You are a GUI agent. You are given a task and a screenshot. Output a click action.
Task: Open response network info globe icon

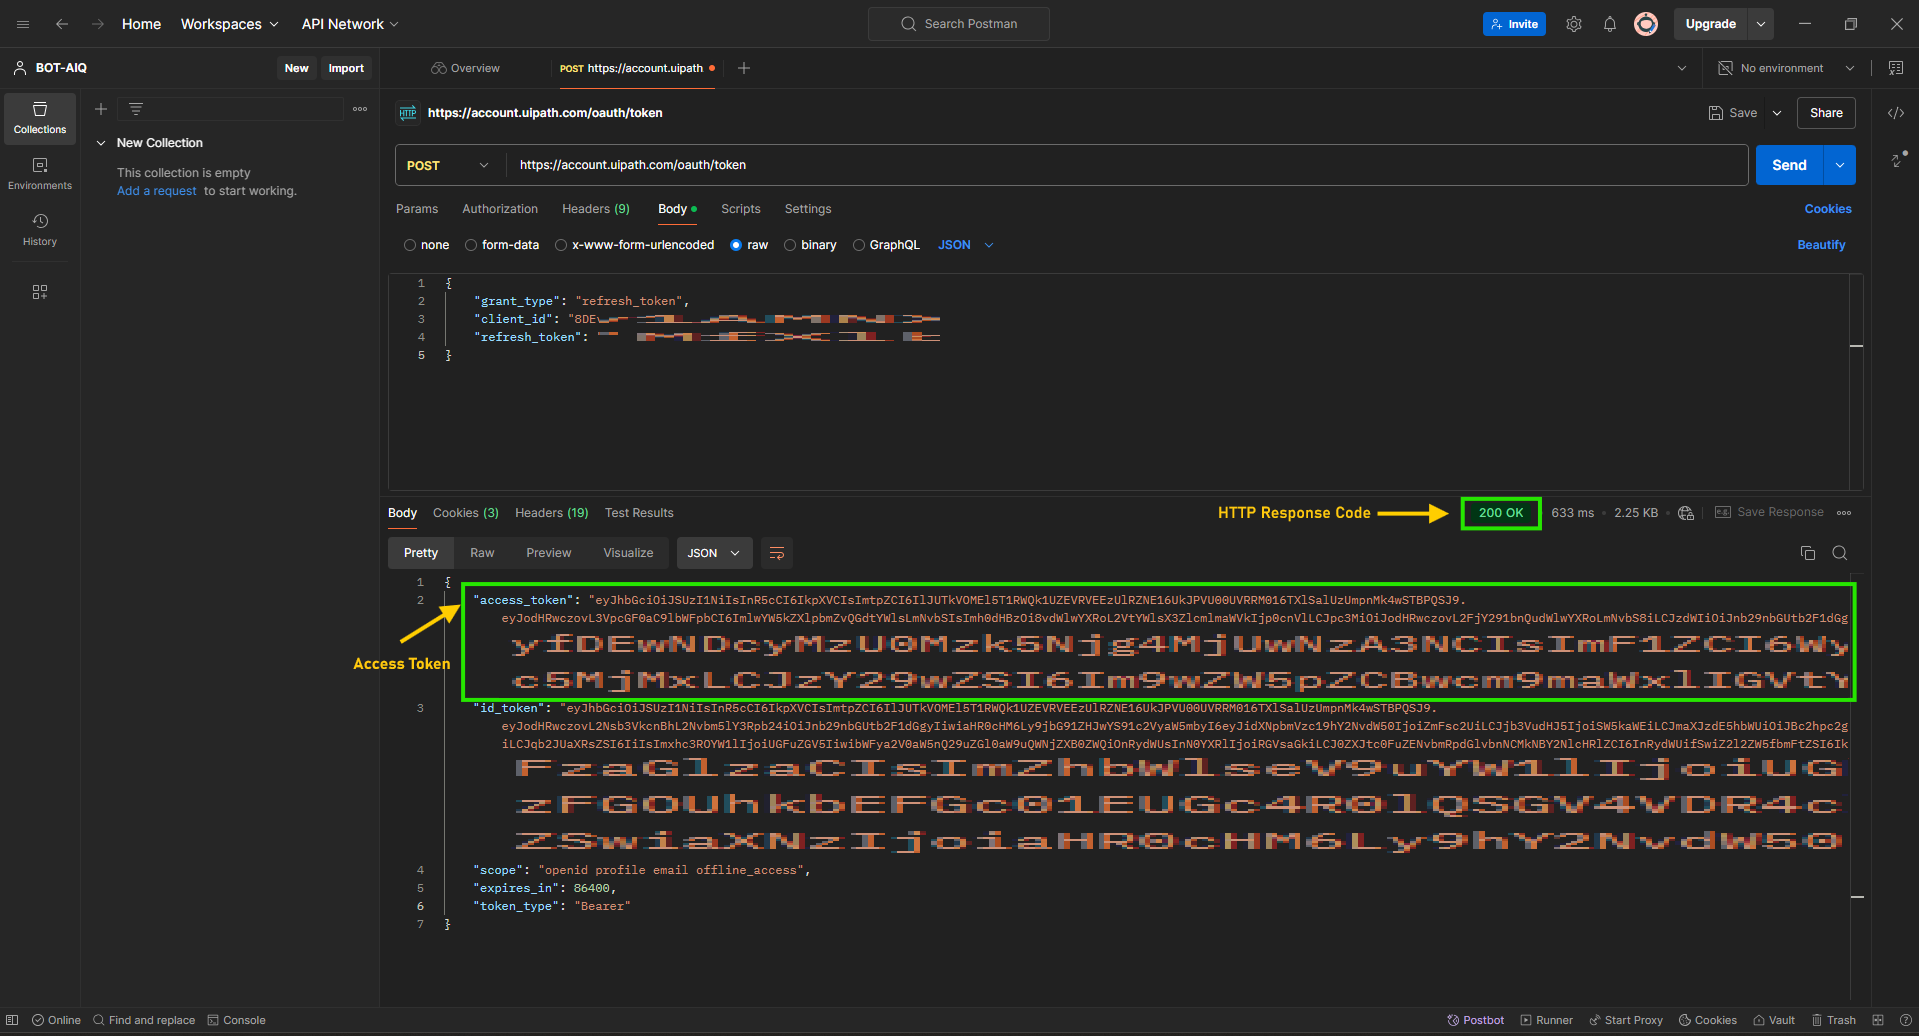[x=1686, y=513]
